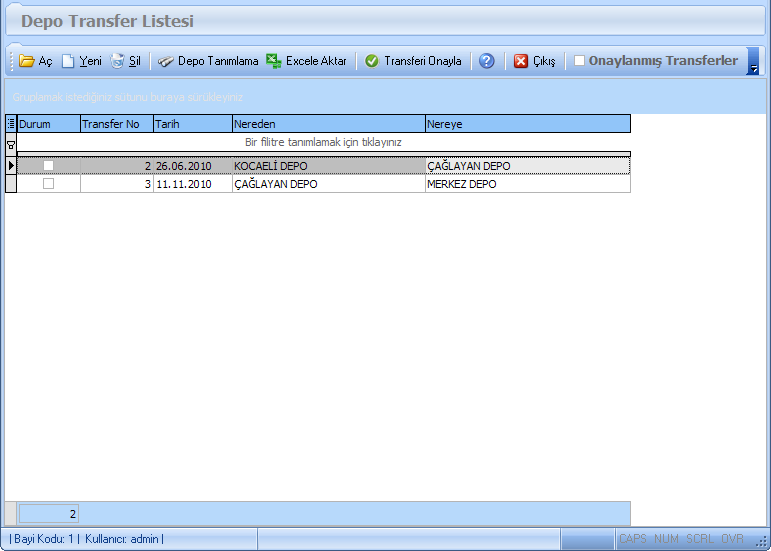Click the red Çıkış exit icon

pos(521,61)
